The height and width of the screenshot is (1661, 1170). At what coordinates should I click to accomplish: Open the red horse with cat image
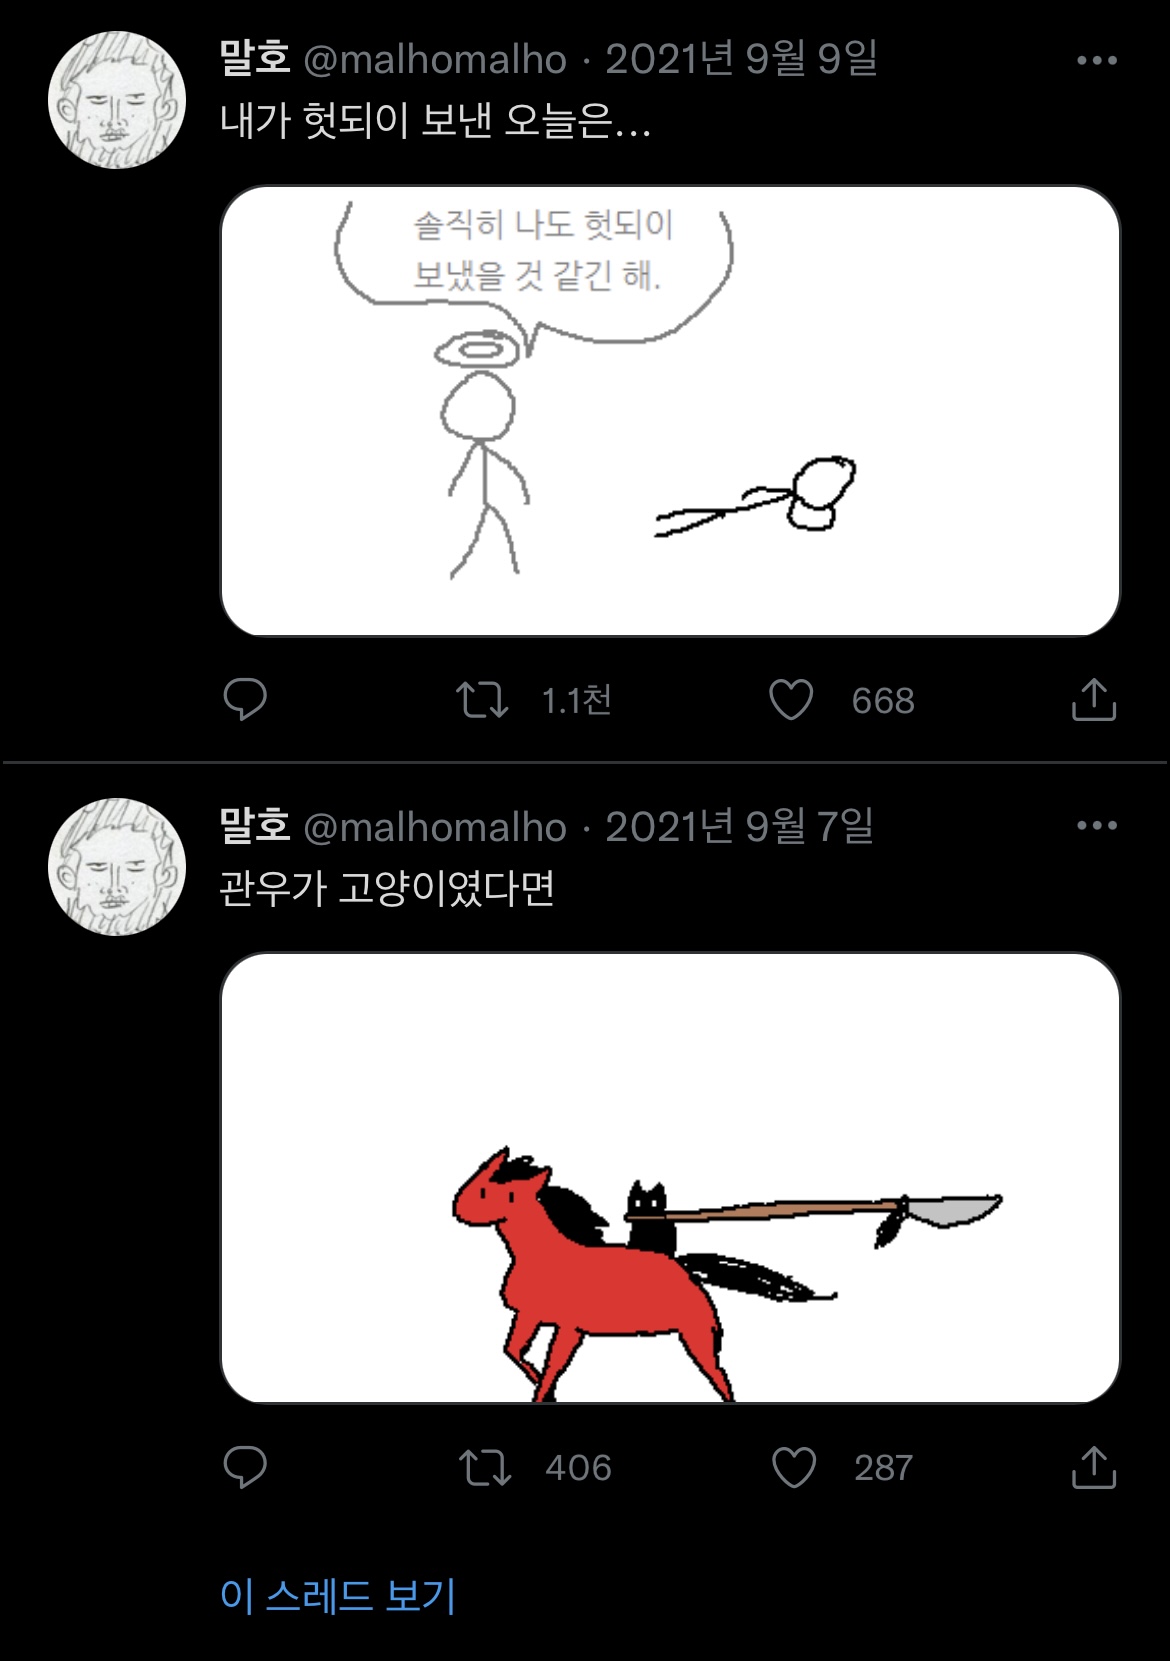click(670, 1178)
